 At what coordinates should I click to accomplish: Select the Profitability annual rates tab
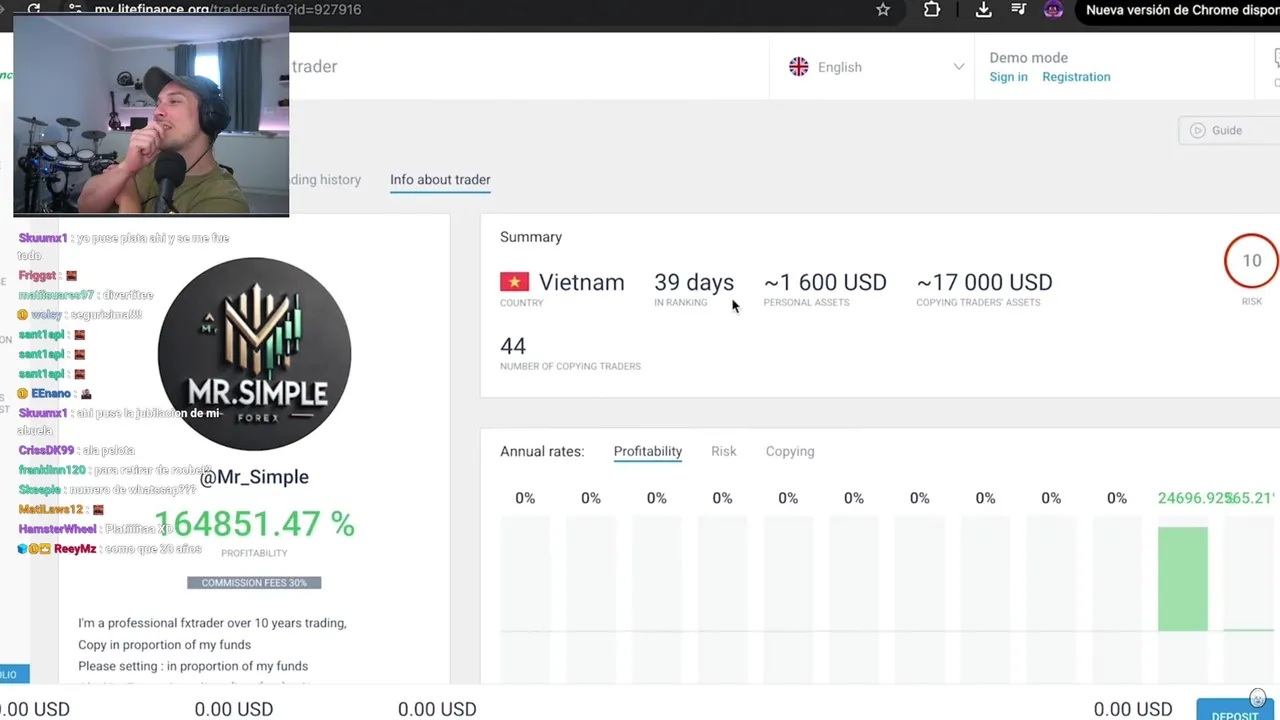click(648, 451)
